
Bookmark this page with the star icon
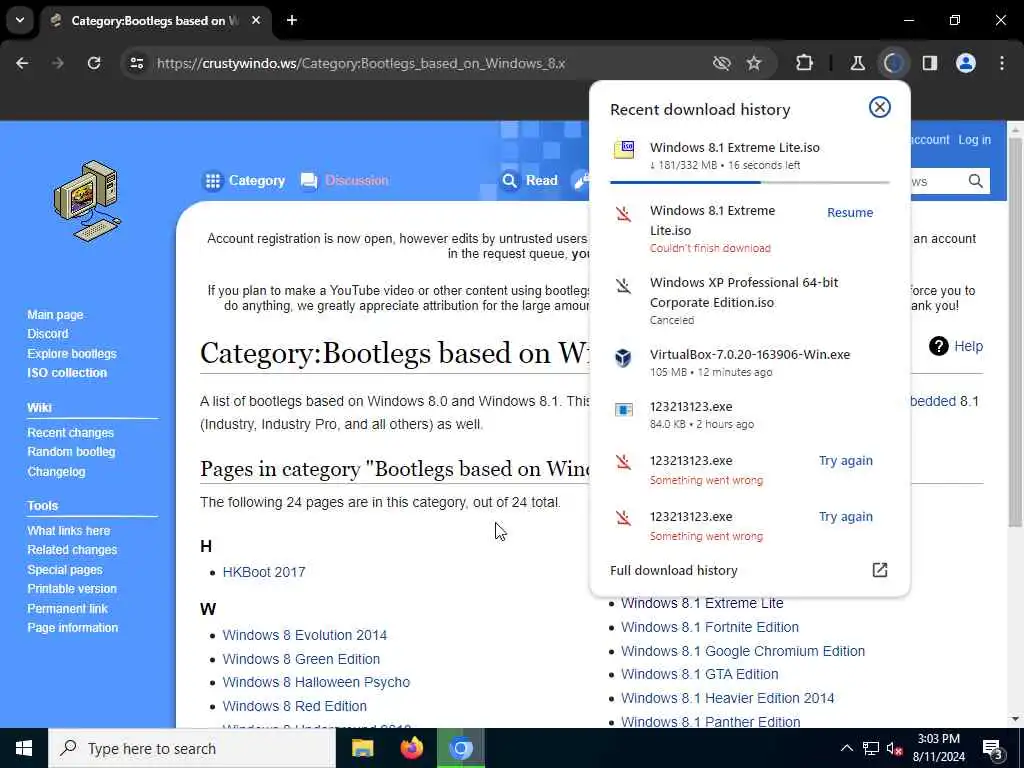click(754, 63)
